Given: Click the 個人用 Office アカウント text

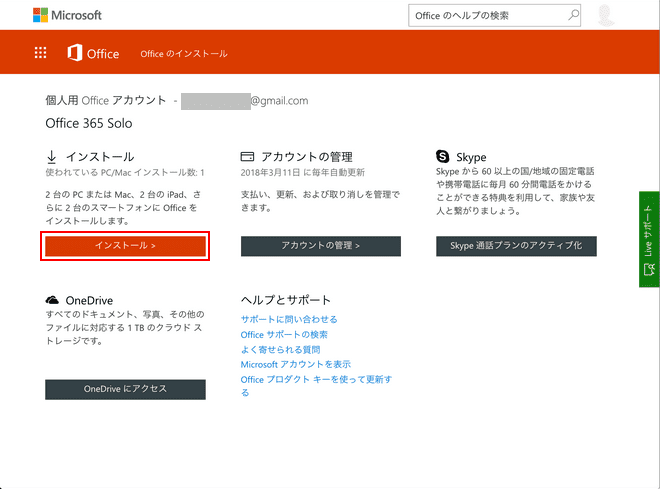Looking at the screenshot, I should pos(106,100).
